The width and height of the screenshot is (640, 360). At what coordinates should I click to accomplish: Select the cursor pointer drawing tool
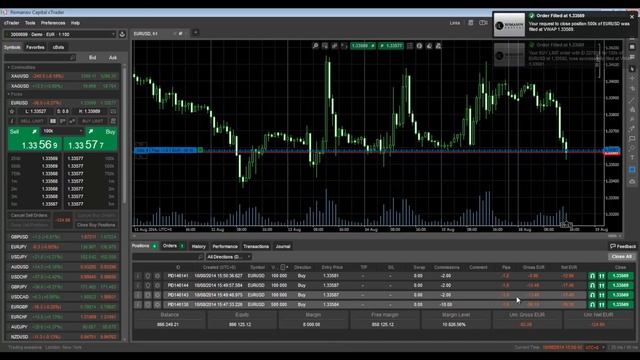[632, 69]
